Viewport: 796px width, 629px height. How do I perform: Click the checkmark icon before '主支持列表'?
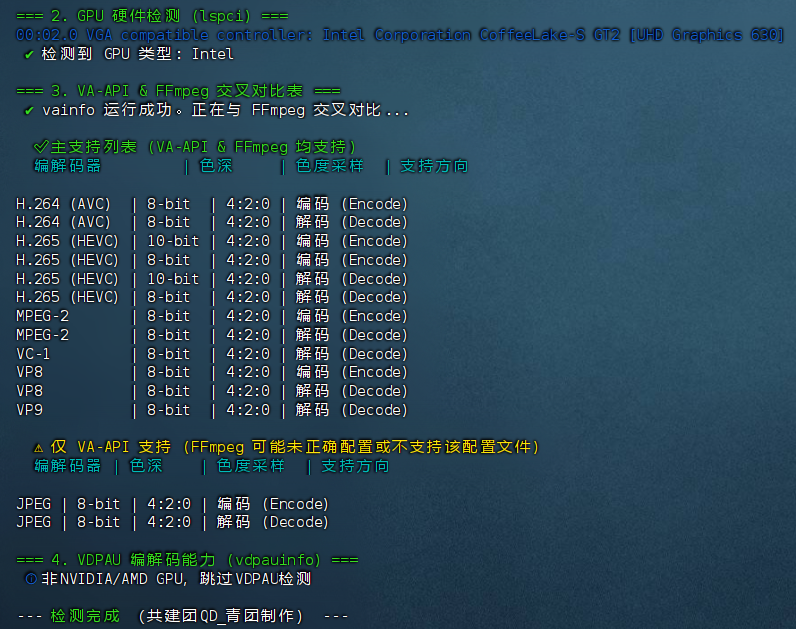[41, 147]
